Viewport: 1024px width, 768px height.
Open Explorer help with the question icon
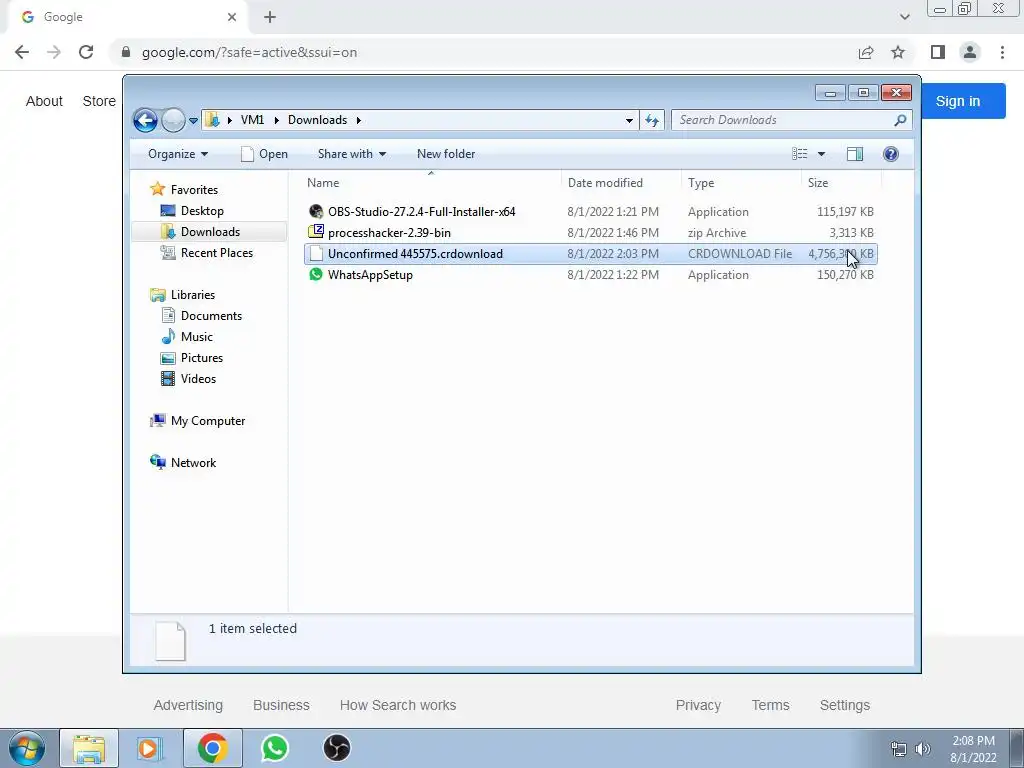point(891,154)
